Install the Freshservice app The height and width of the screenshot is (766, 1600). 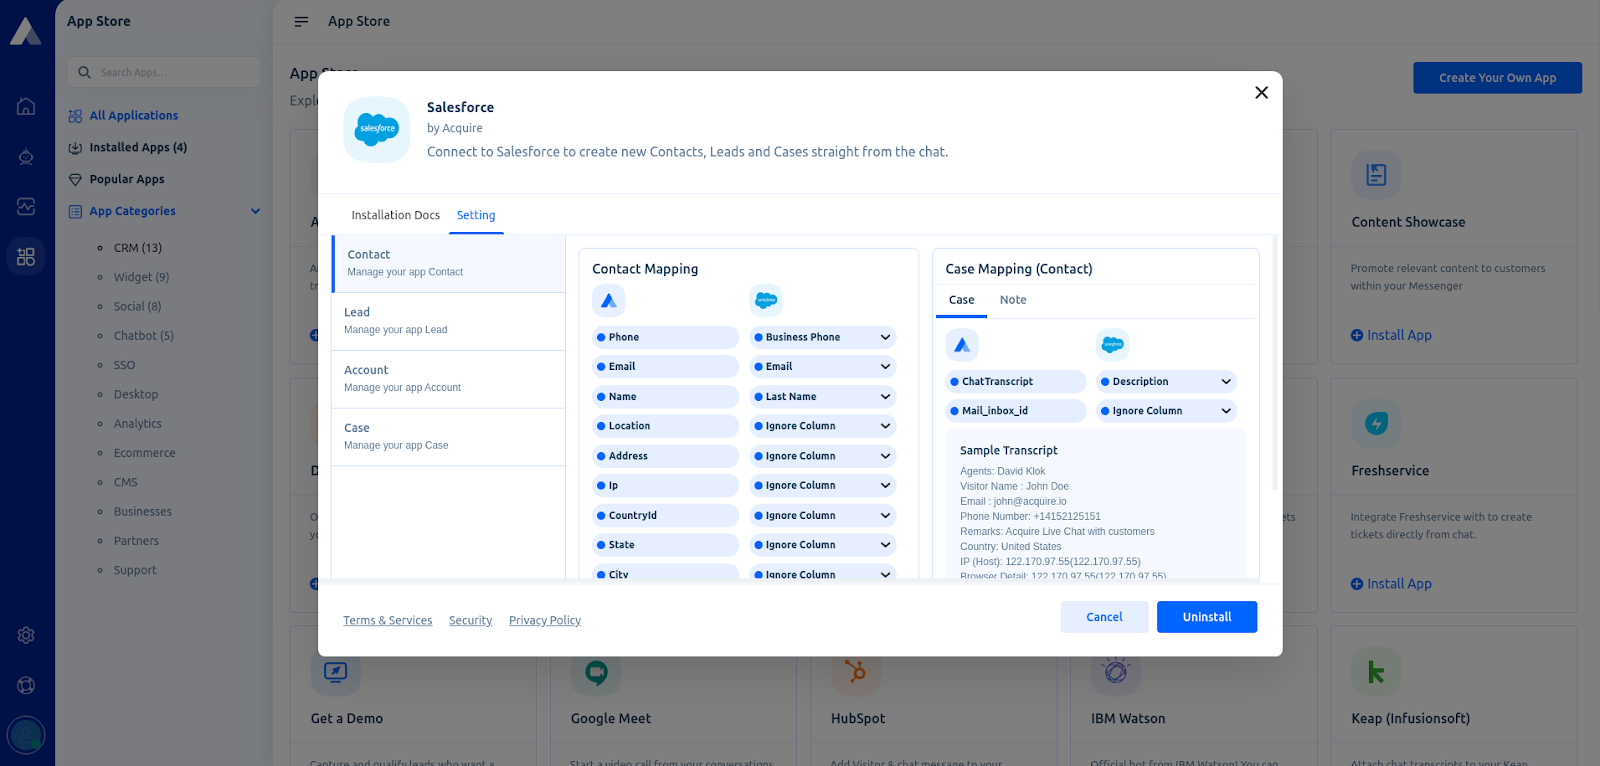coord(1391,584)
